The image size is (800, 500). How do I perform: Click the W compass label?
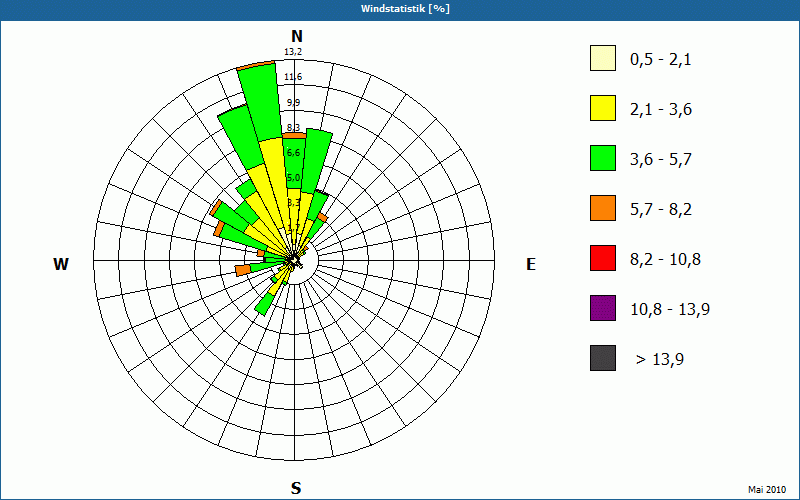click(61, 264)
